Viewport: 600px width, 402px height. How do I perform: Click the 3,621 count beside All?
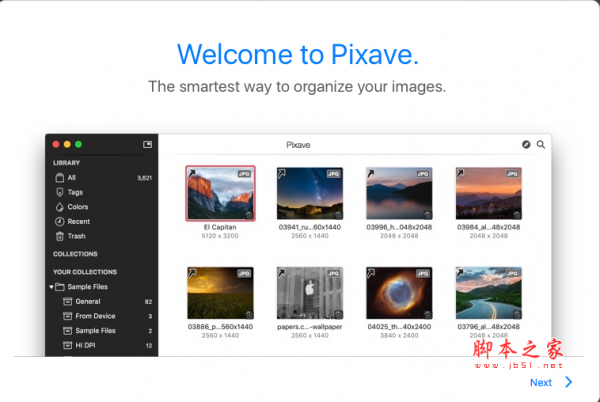pyautogui.click(x=145, y=178)
